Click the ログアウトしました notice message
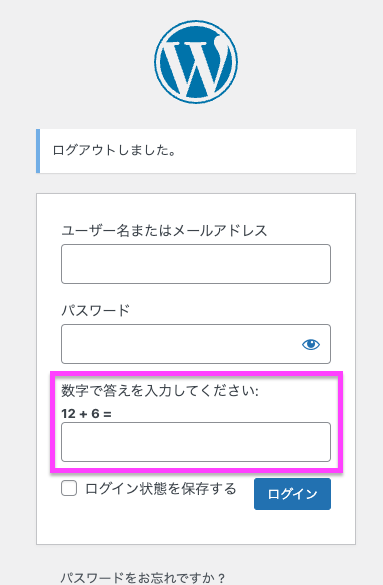The height and width of the screenshot is (585, 383). coord(114,150)
